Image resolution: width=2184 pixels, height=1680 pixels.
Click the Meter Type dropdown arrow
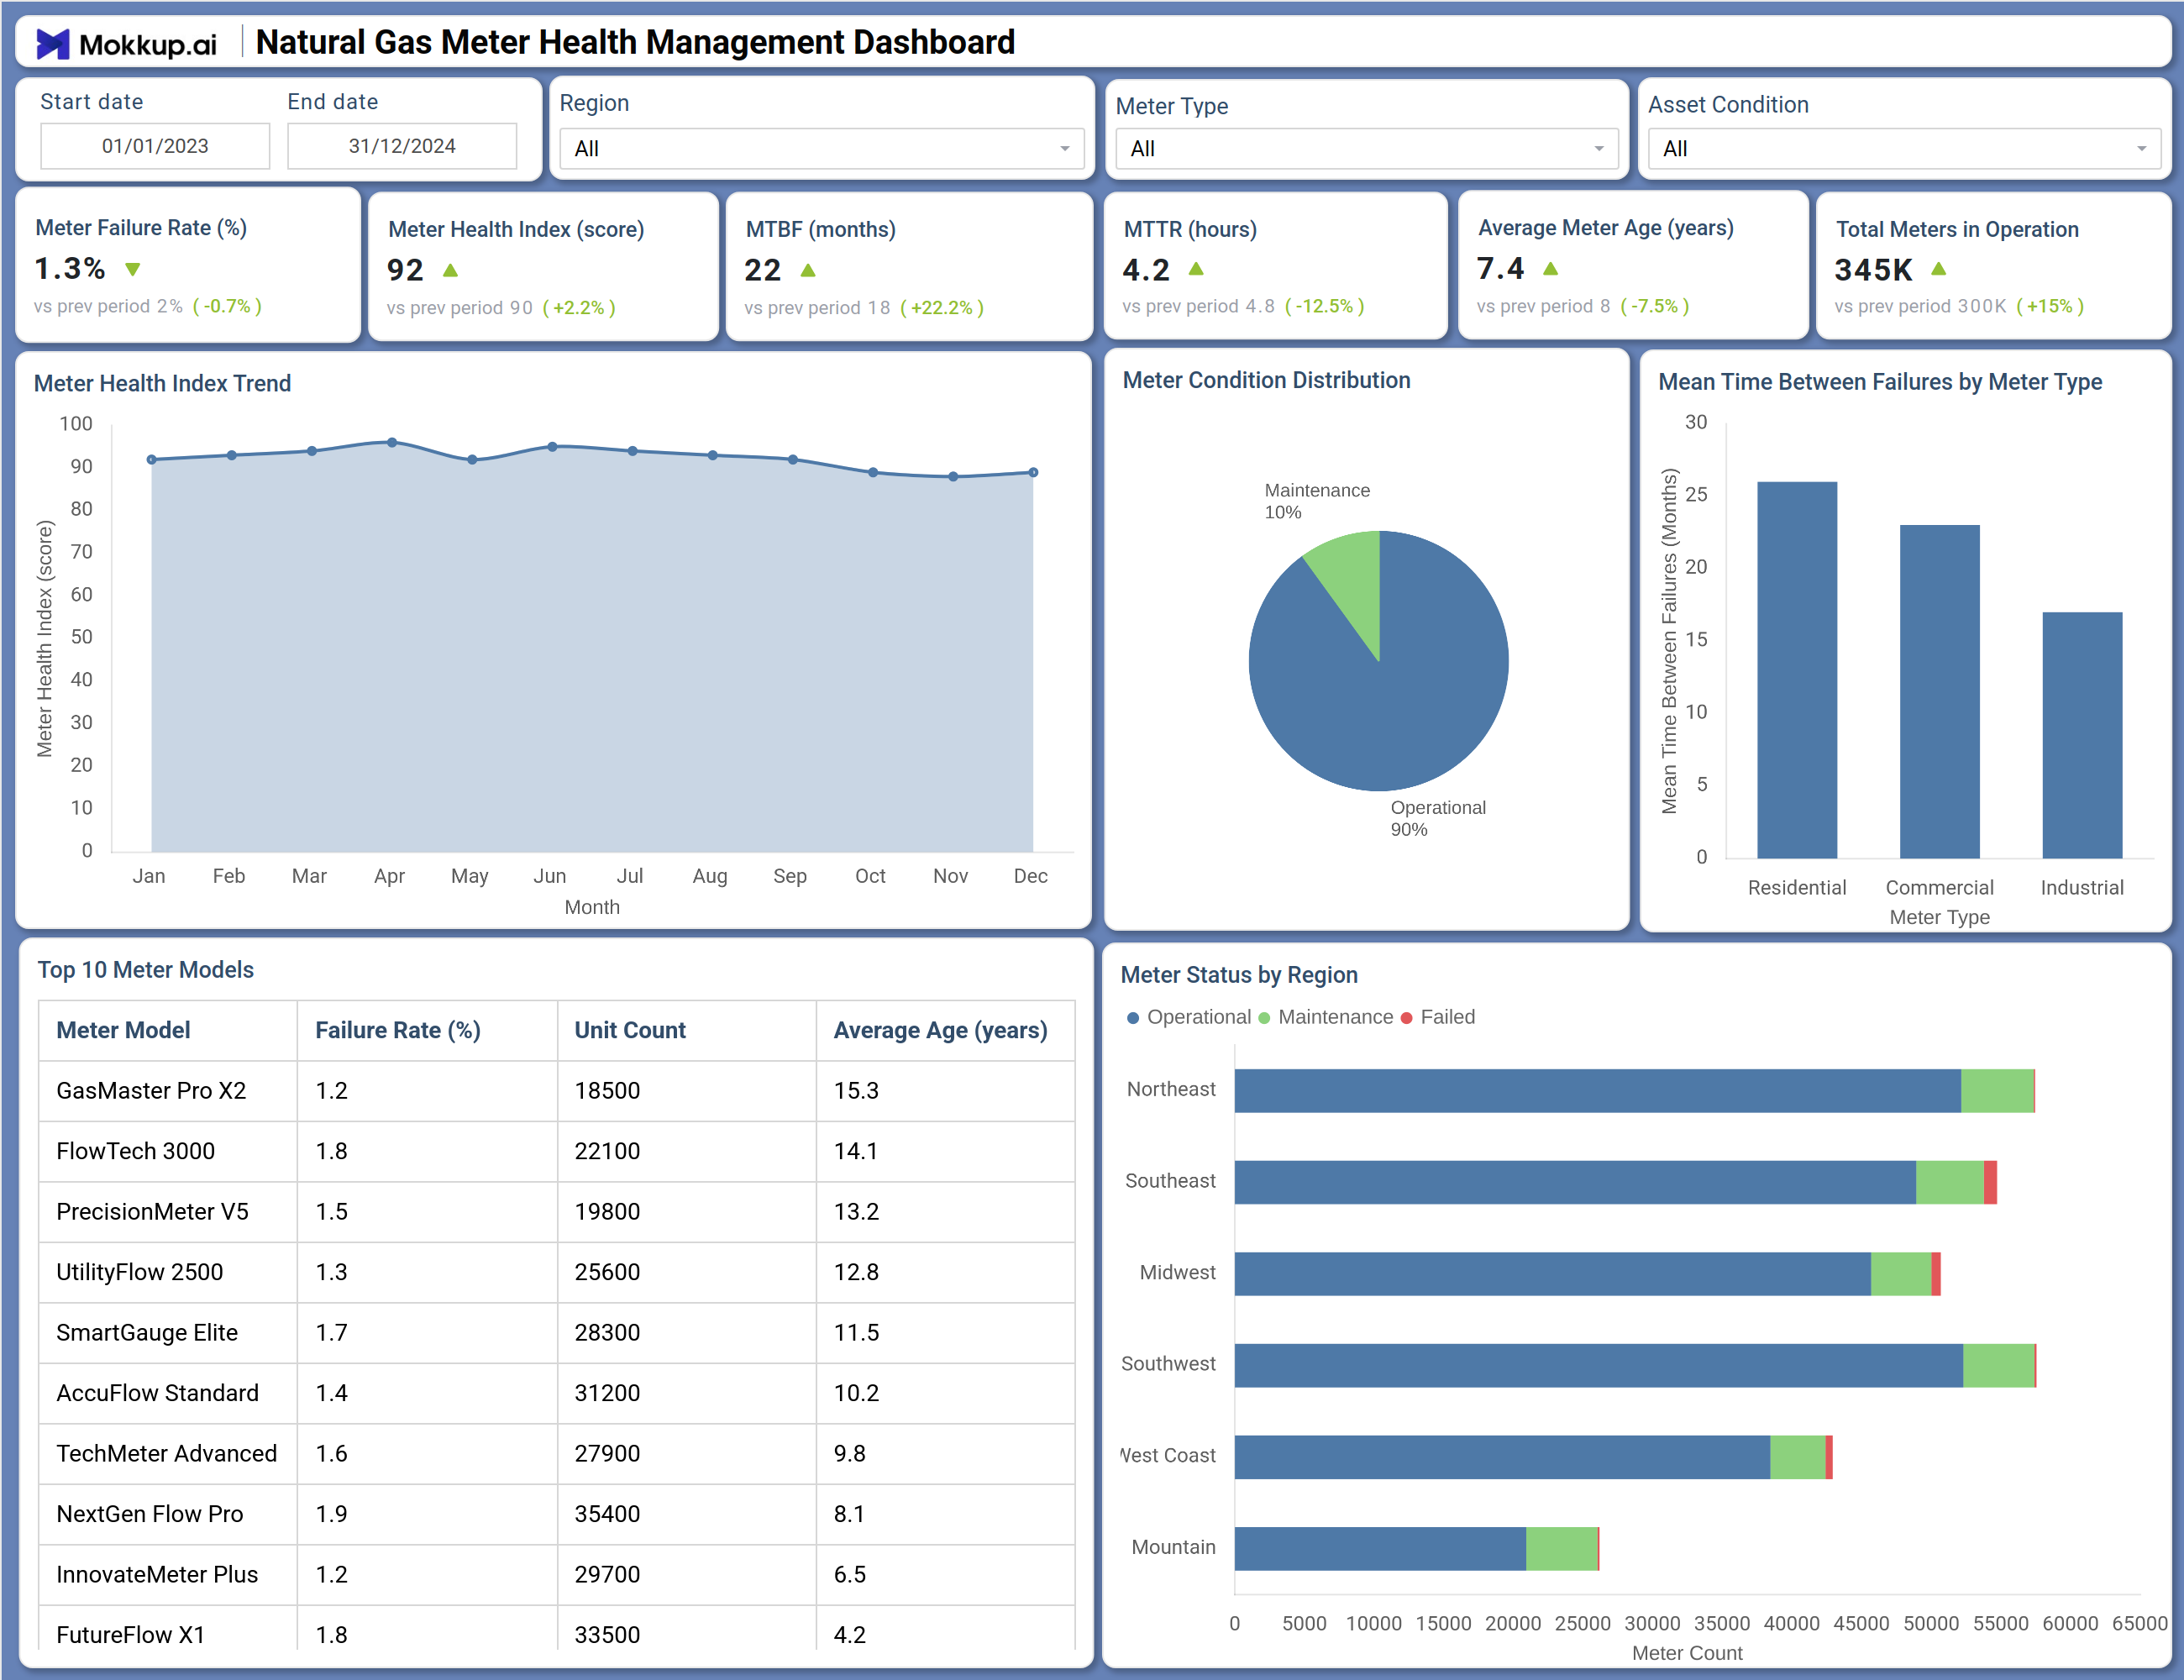pyautogui.click(x=1599, y=149)
